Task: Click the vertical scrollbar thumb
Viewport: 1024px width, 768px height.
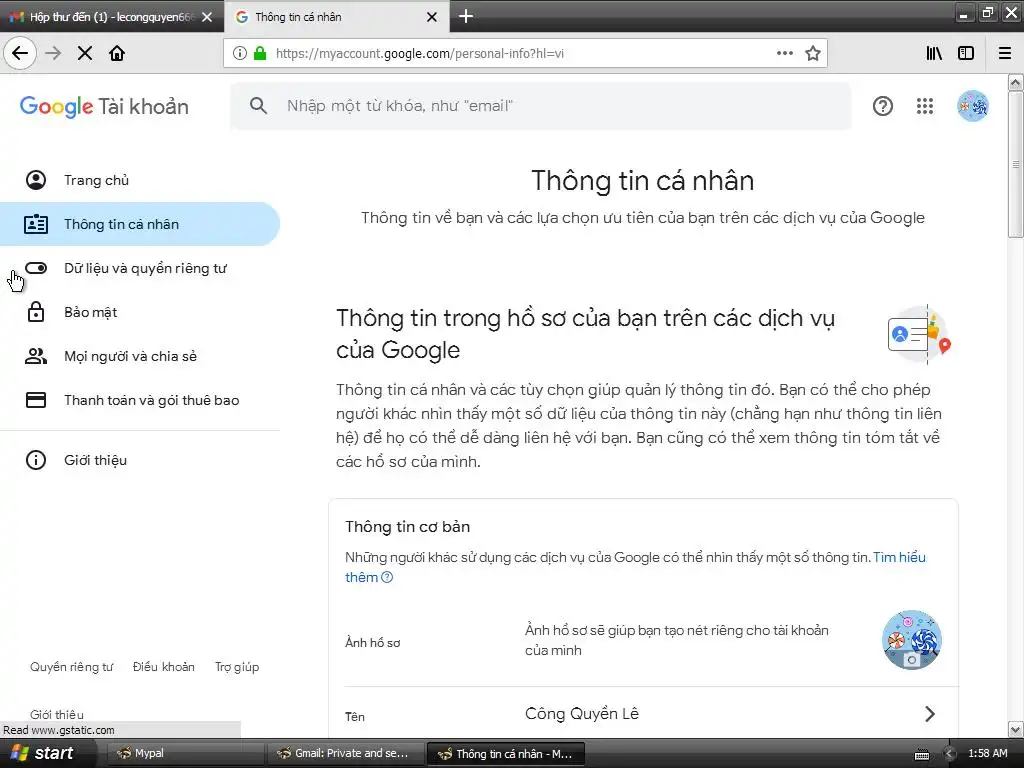Action: coord(1016,164)
